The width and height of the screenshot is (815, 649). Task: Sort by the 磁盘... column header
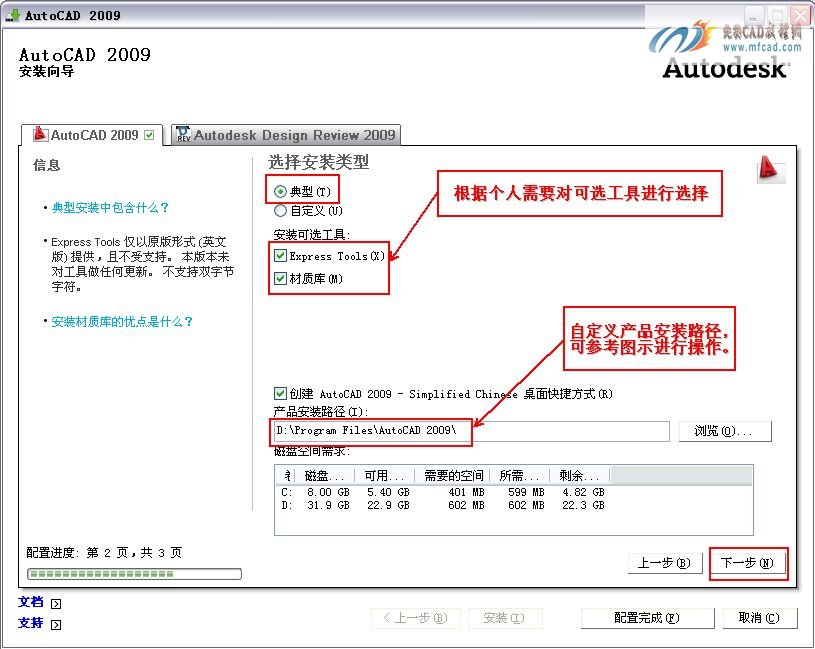(x=324, y=475)
